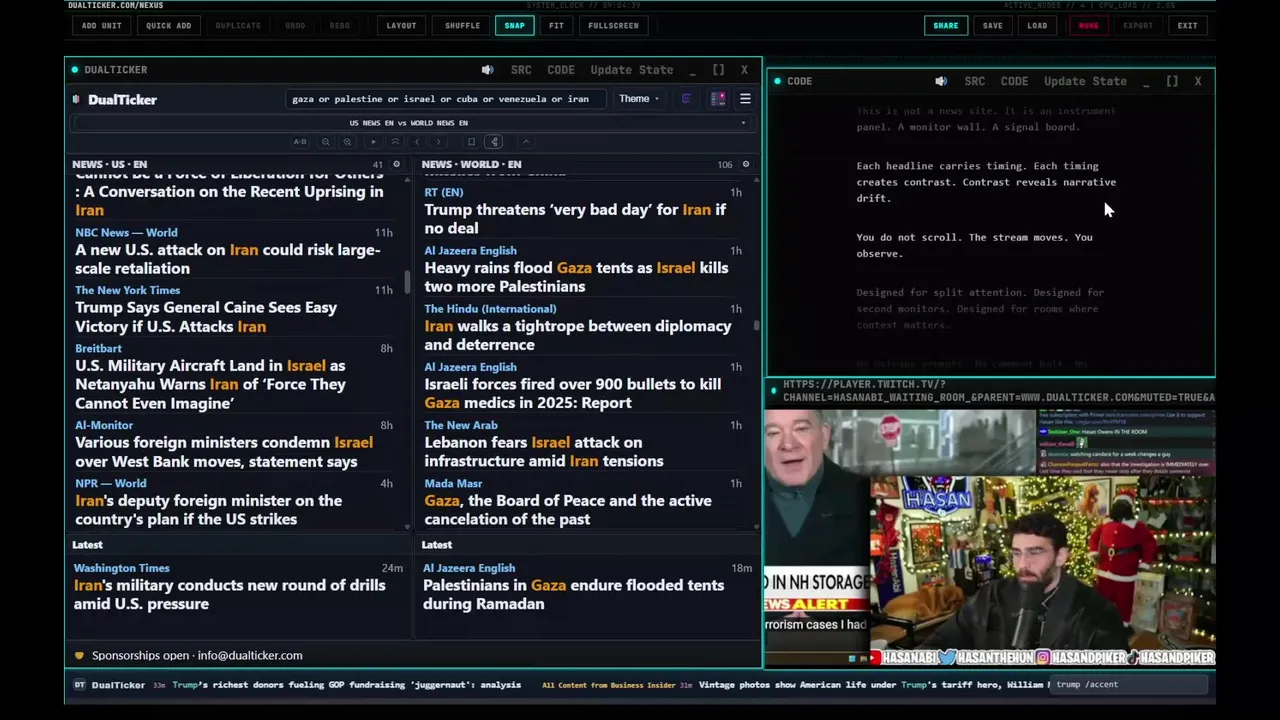Click the double-chevron collapse icon
1280x720 pixels.
395,142
